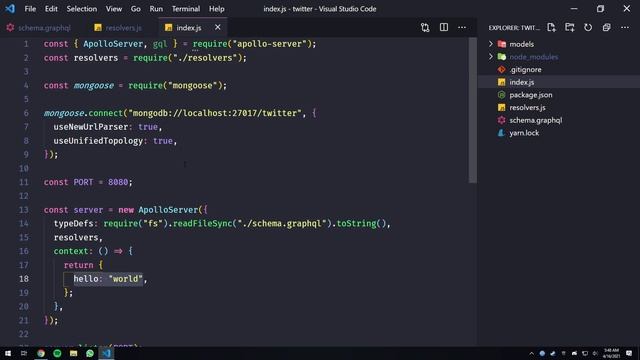Image resolution: width=640 pixels, height=360 pixels.
Task: Open yarn.lock in Explorer
Action: tap(524, 133)
